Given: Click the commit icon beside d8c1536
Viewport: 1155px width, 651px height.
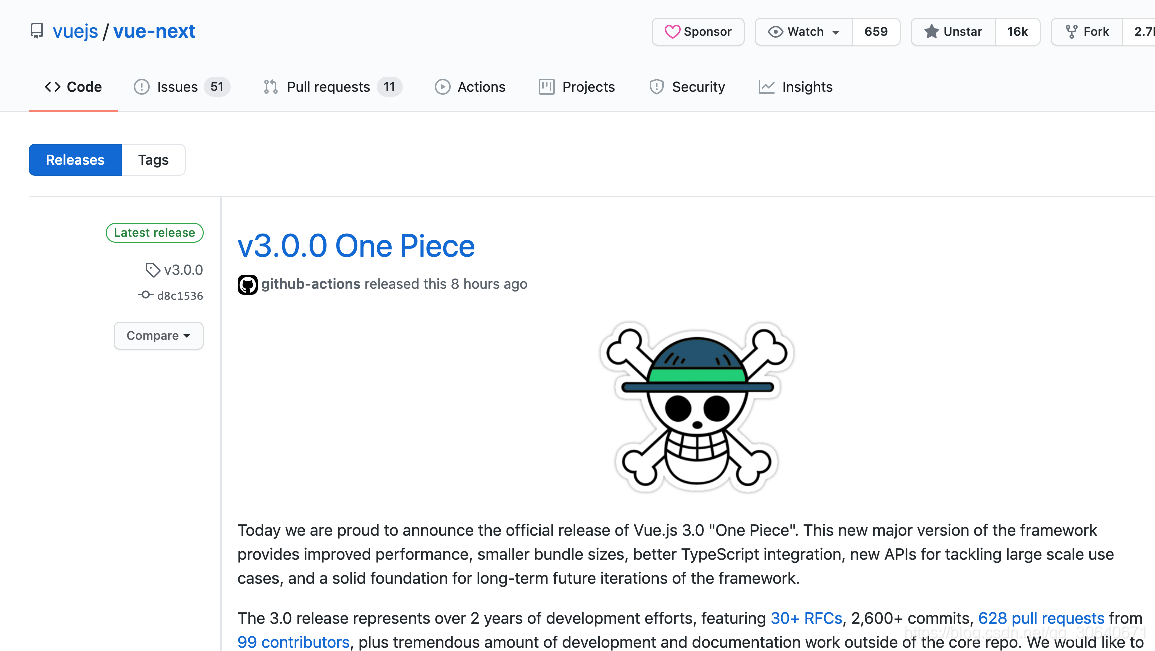Looking at the screenshot, I should point(145,295).
